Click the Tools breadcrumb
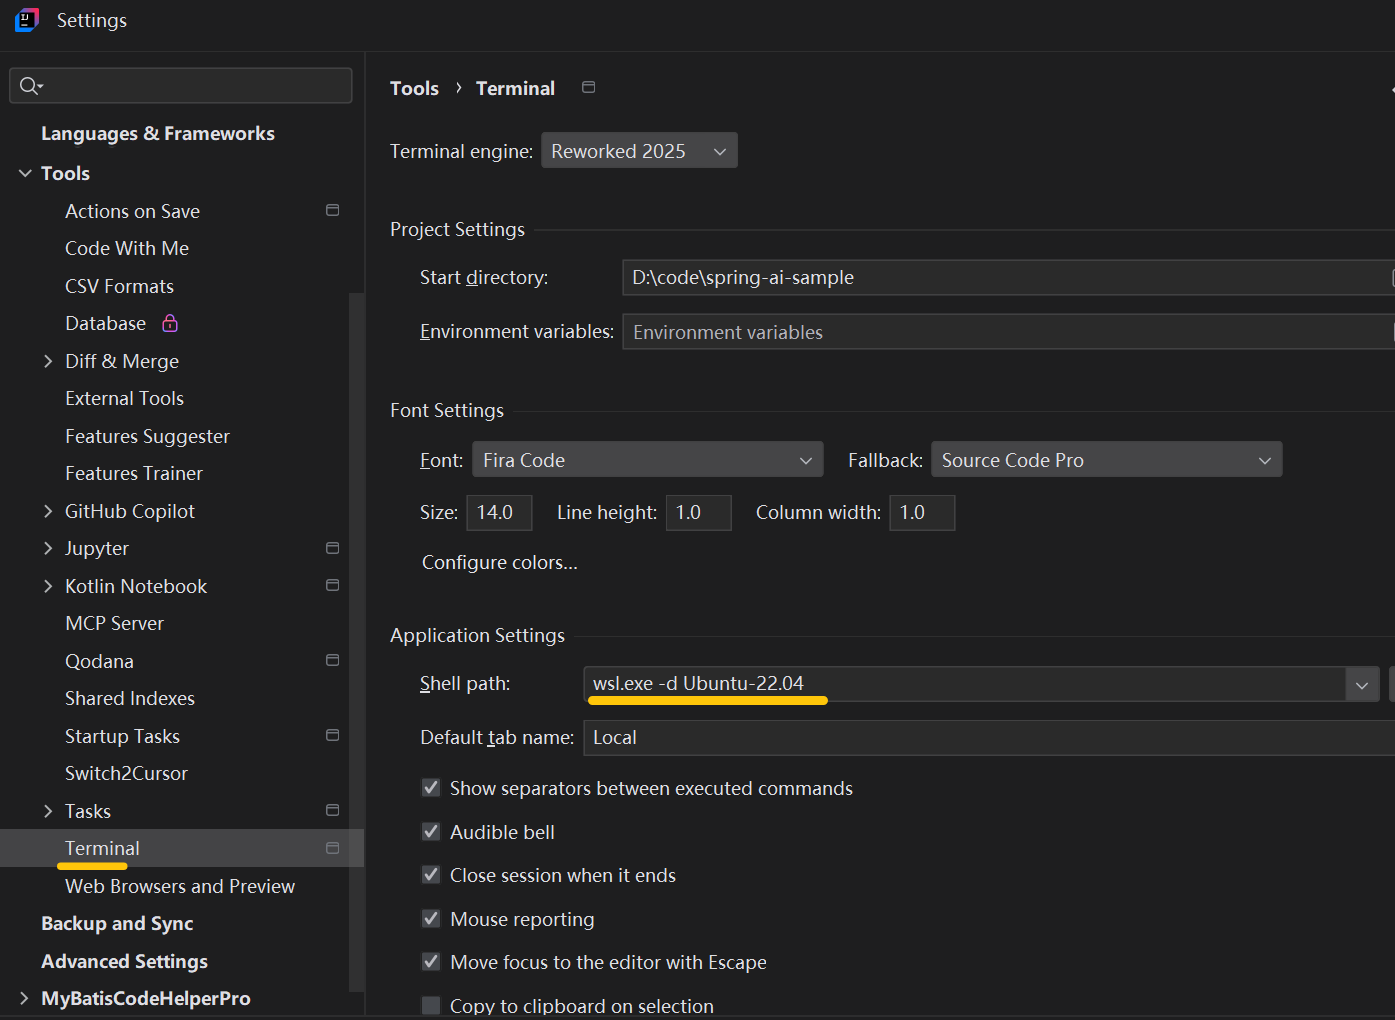The height and width of the screenshot is (1020, 1395). point(414,88)
